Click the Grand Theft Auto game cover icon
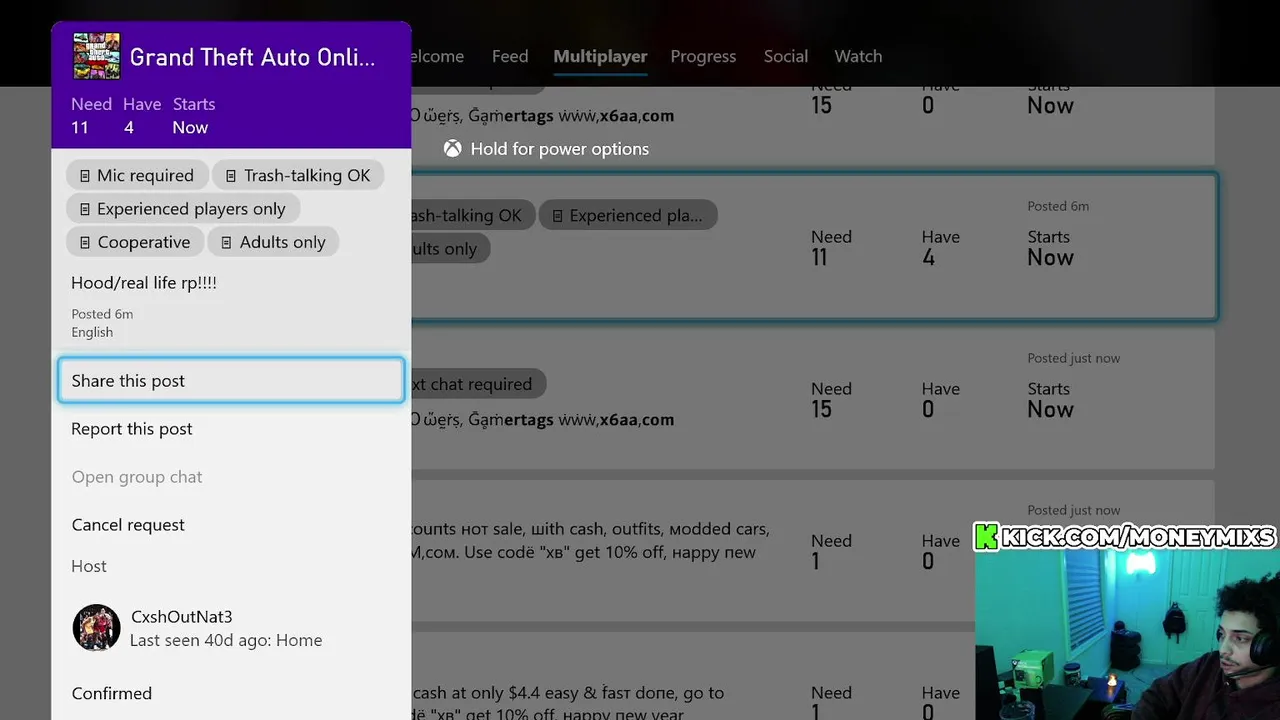 [x=97, y=56]
